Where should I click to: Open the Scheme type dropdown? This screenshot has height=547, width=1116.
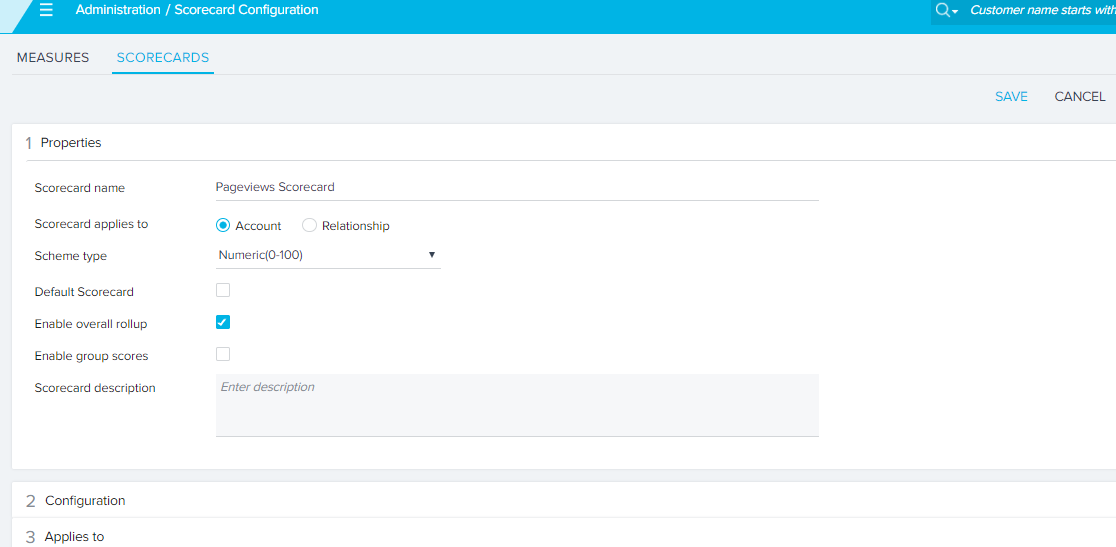point(328,255)
